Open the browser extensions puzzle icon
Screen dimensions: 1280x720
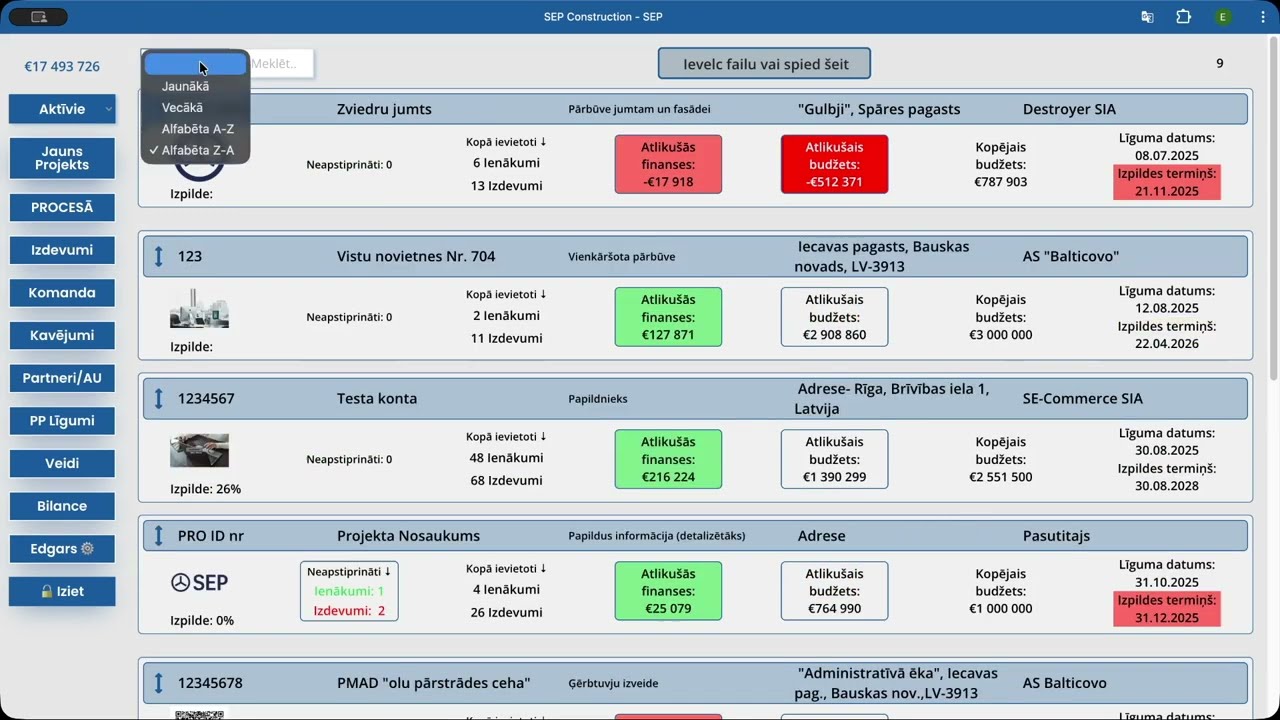click(1184, 17)
